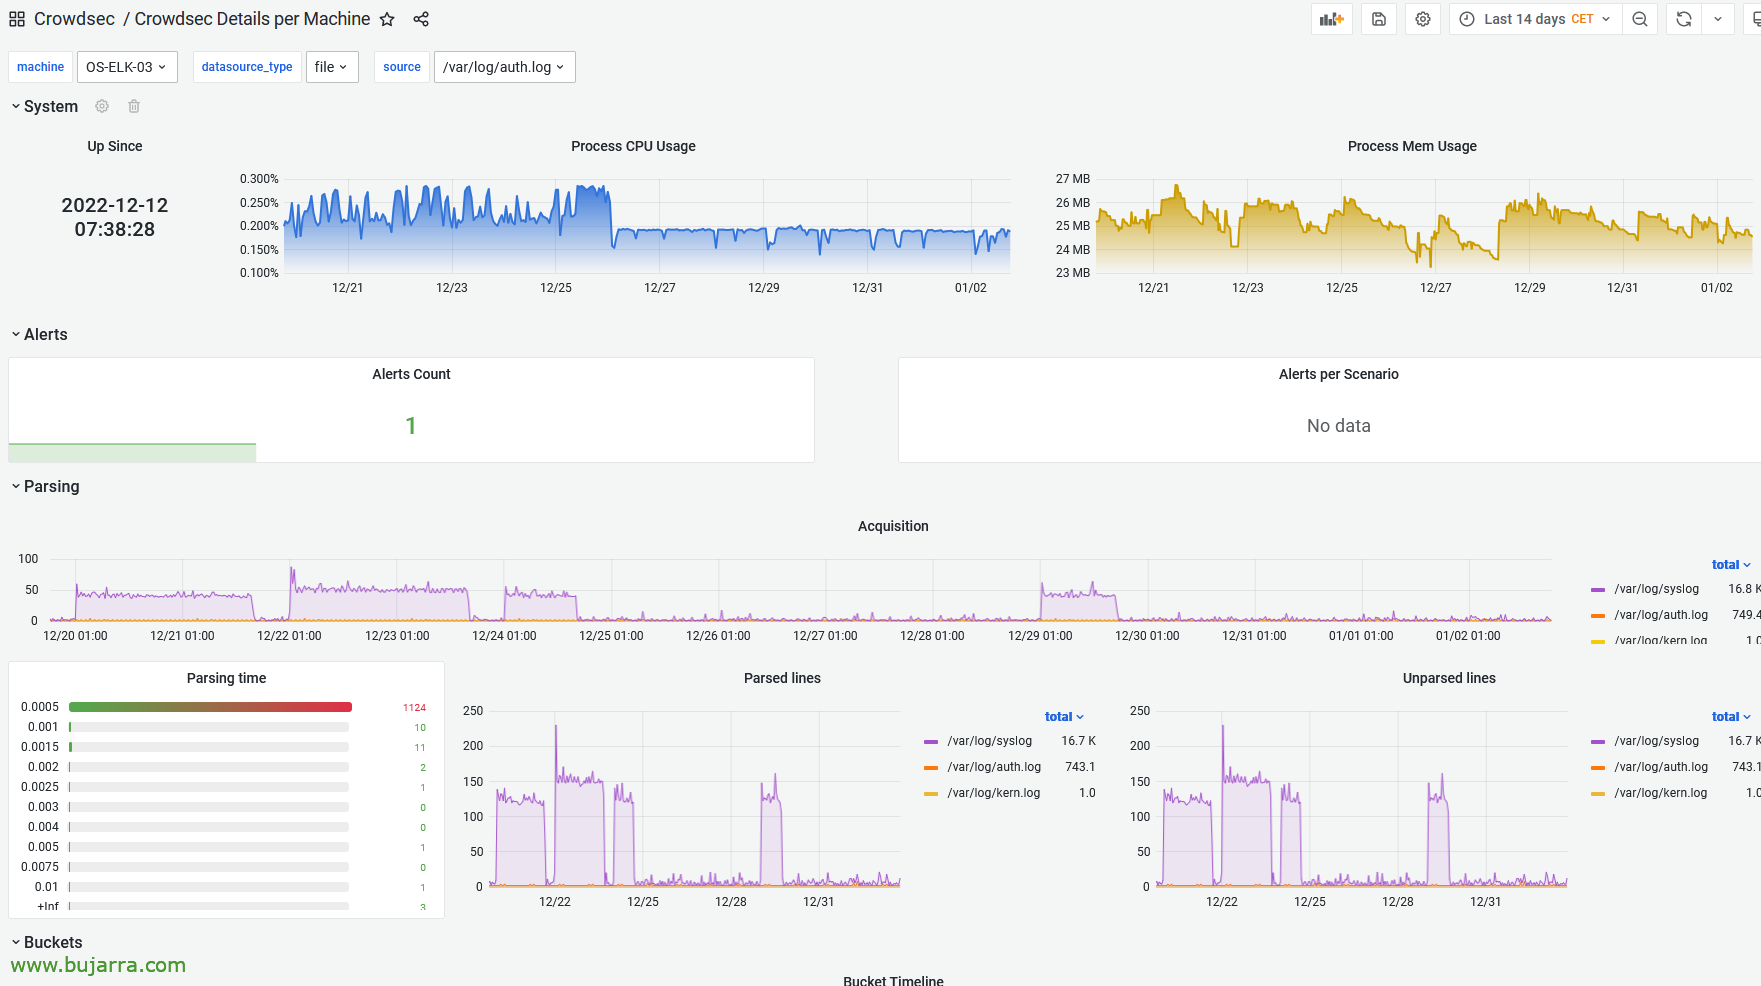Screen dimensions: 1761x986
Task: Open the Up Since panel title
Action: tap(115, 146)
